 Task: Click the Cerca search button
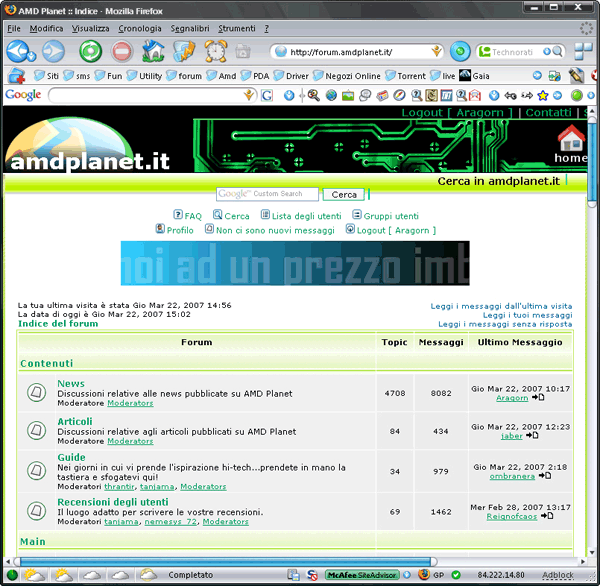[x=344, y=194]
